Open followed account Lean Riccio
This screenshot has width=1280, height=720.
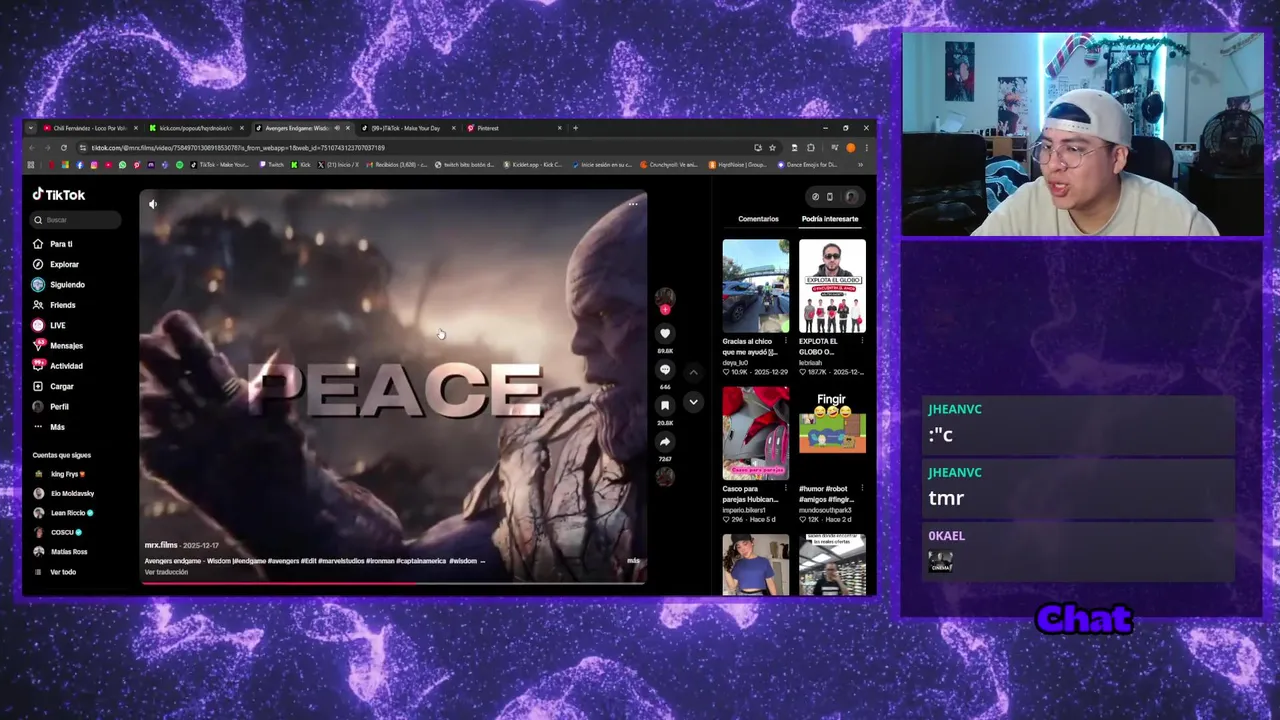pos(64,513)
